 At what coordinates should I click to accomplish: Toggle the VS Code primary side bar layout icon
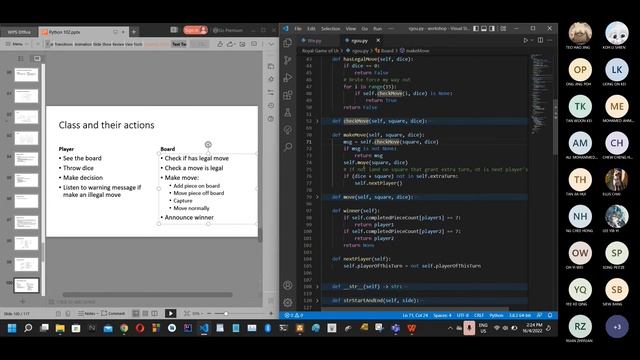coord(476,28)
